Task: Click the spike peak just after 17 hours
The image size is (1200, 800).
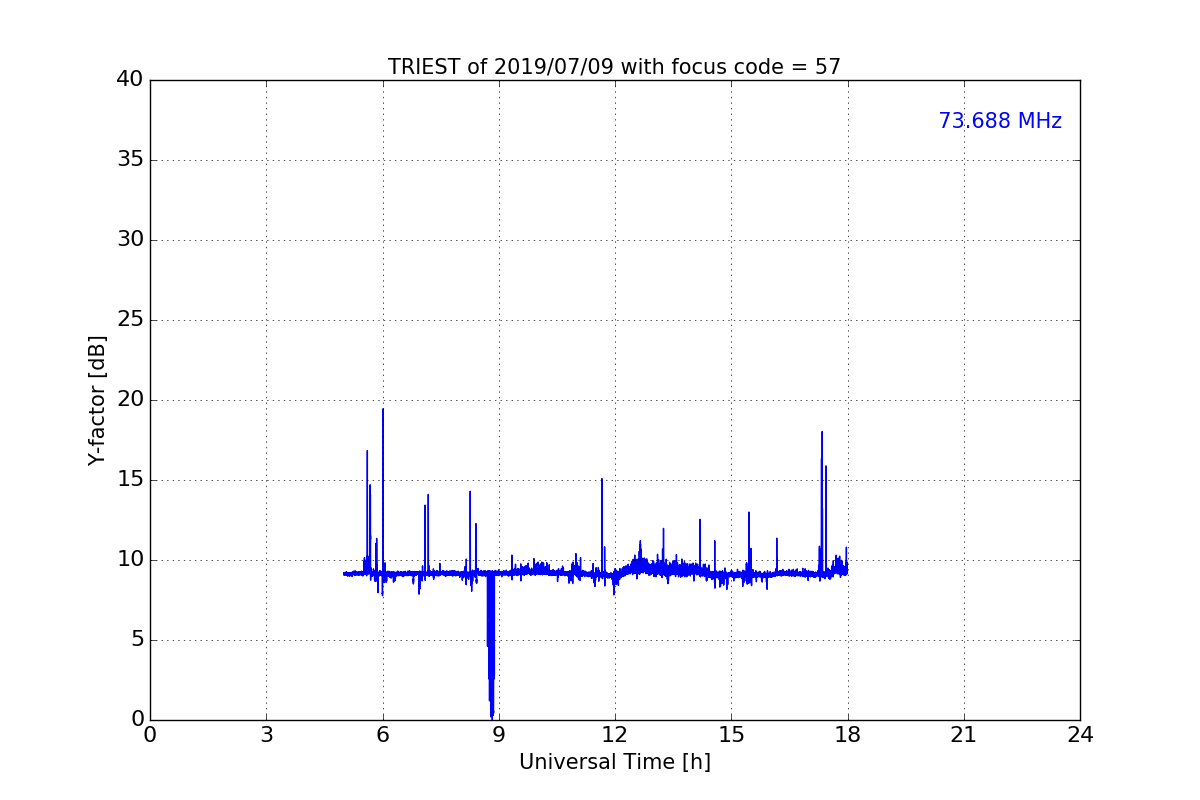Action: (822, 433)
